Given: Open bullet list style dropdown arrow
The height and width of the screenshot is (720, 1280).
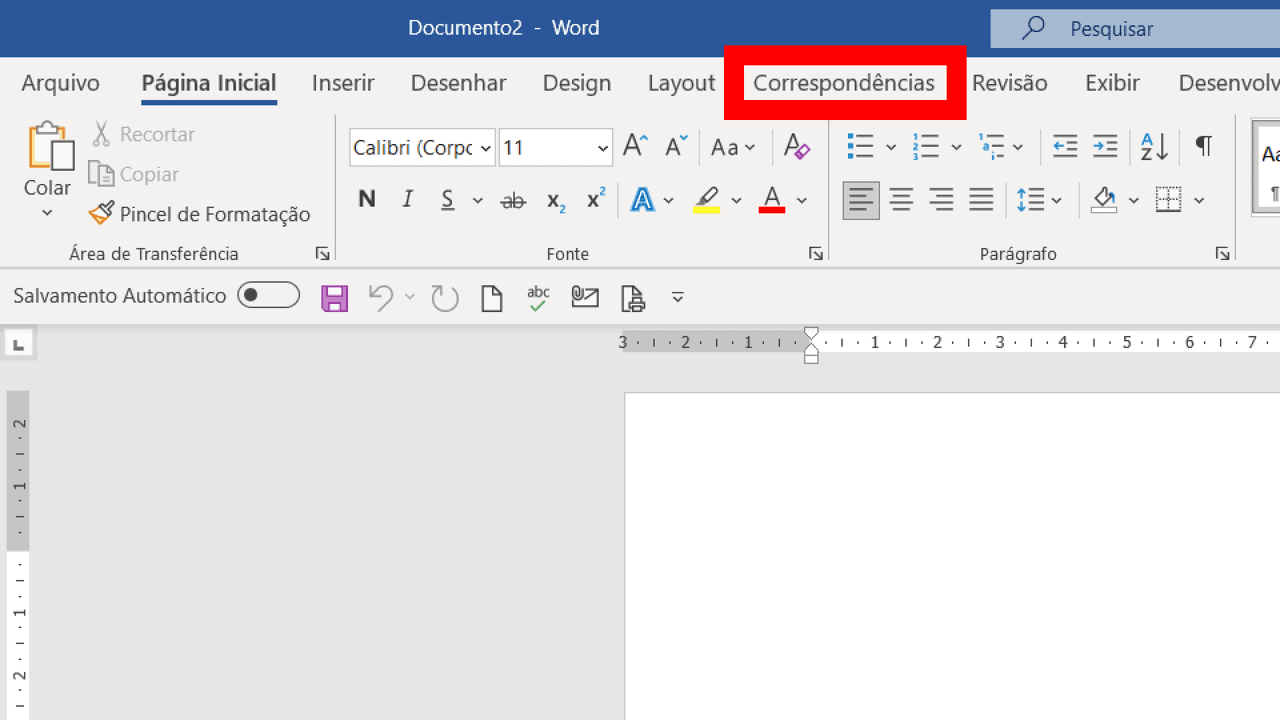Looking at the screenshot, I should tap(891, 147).
